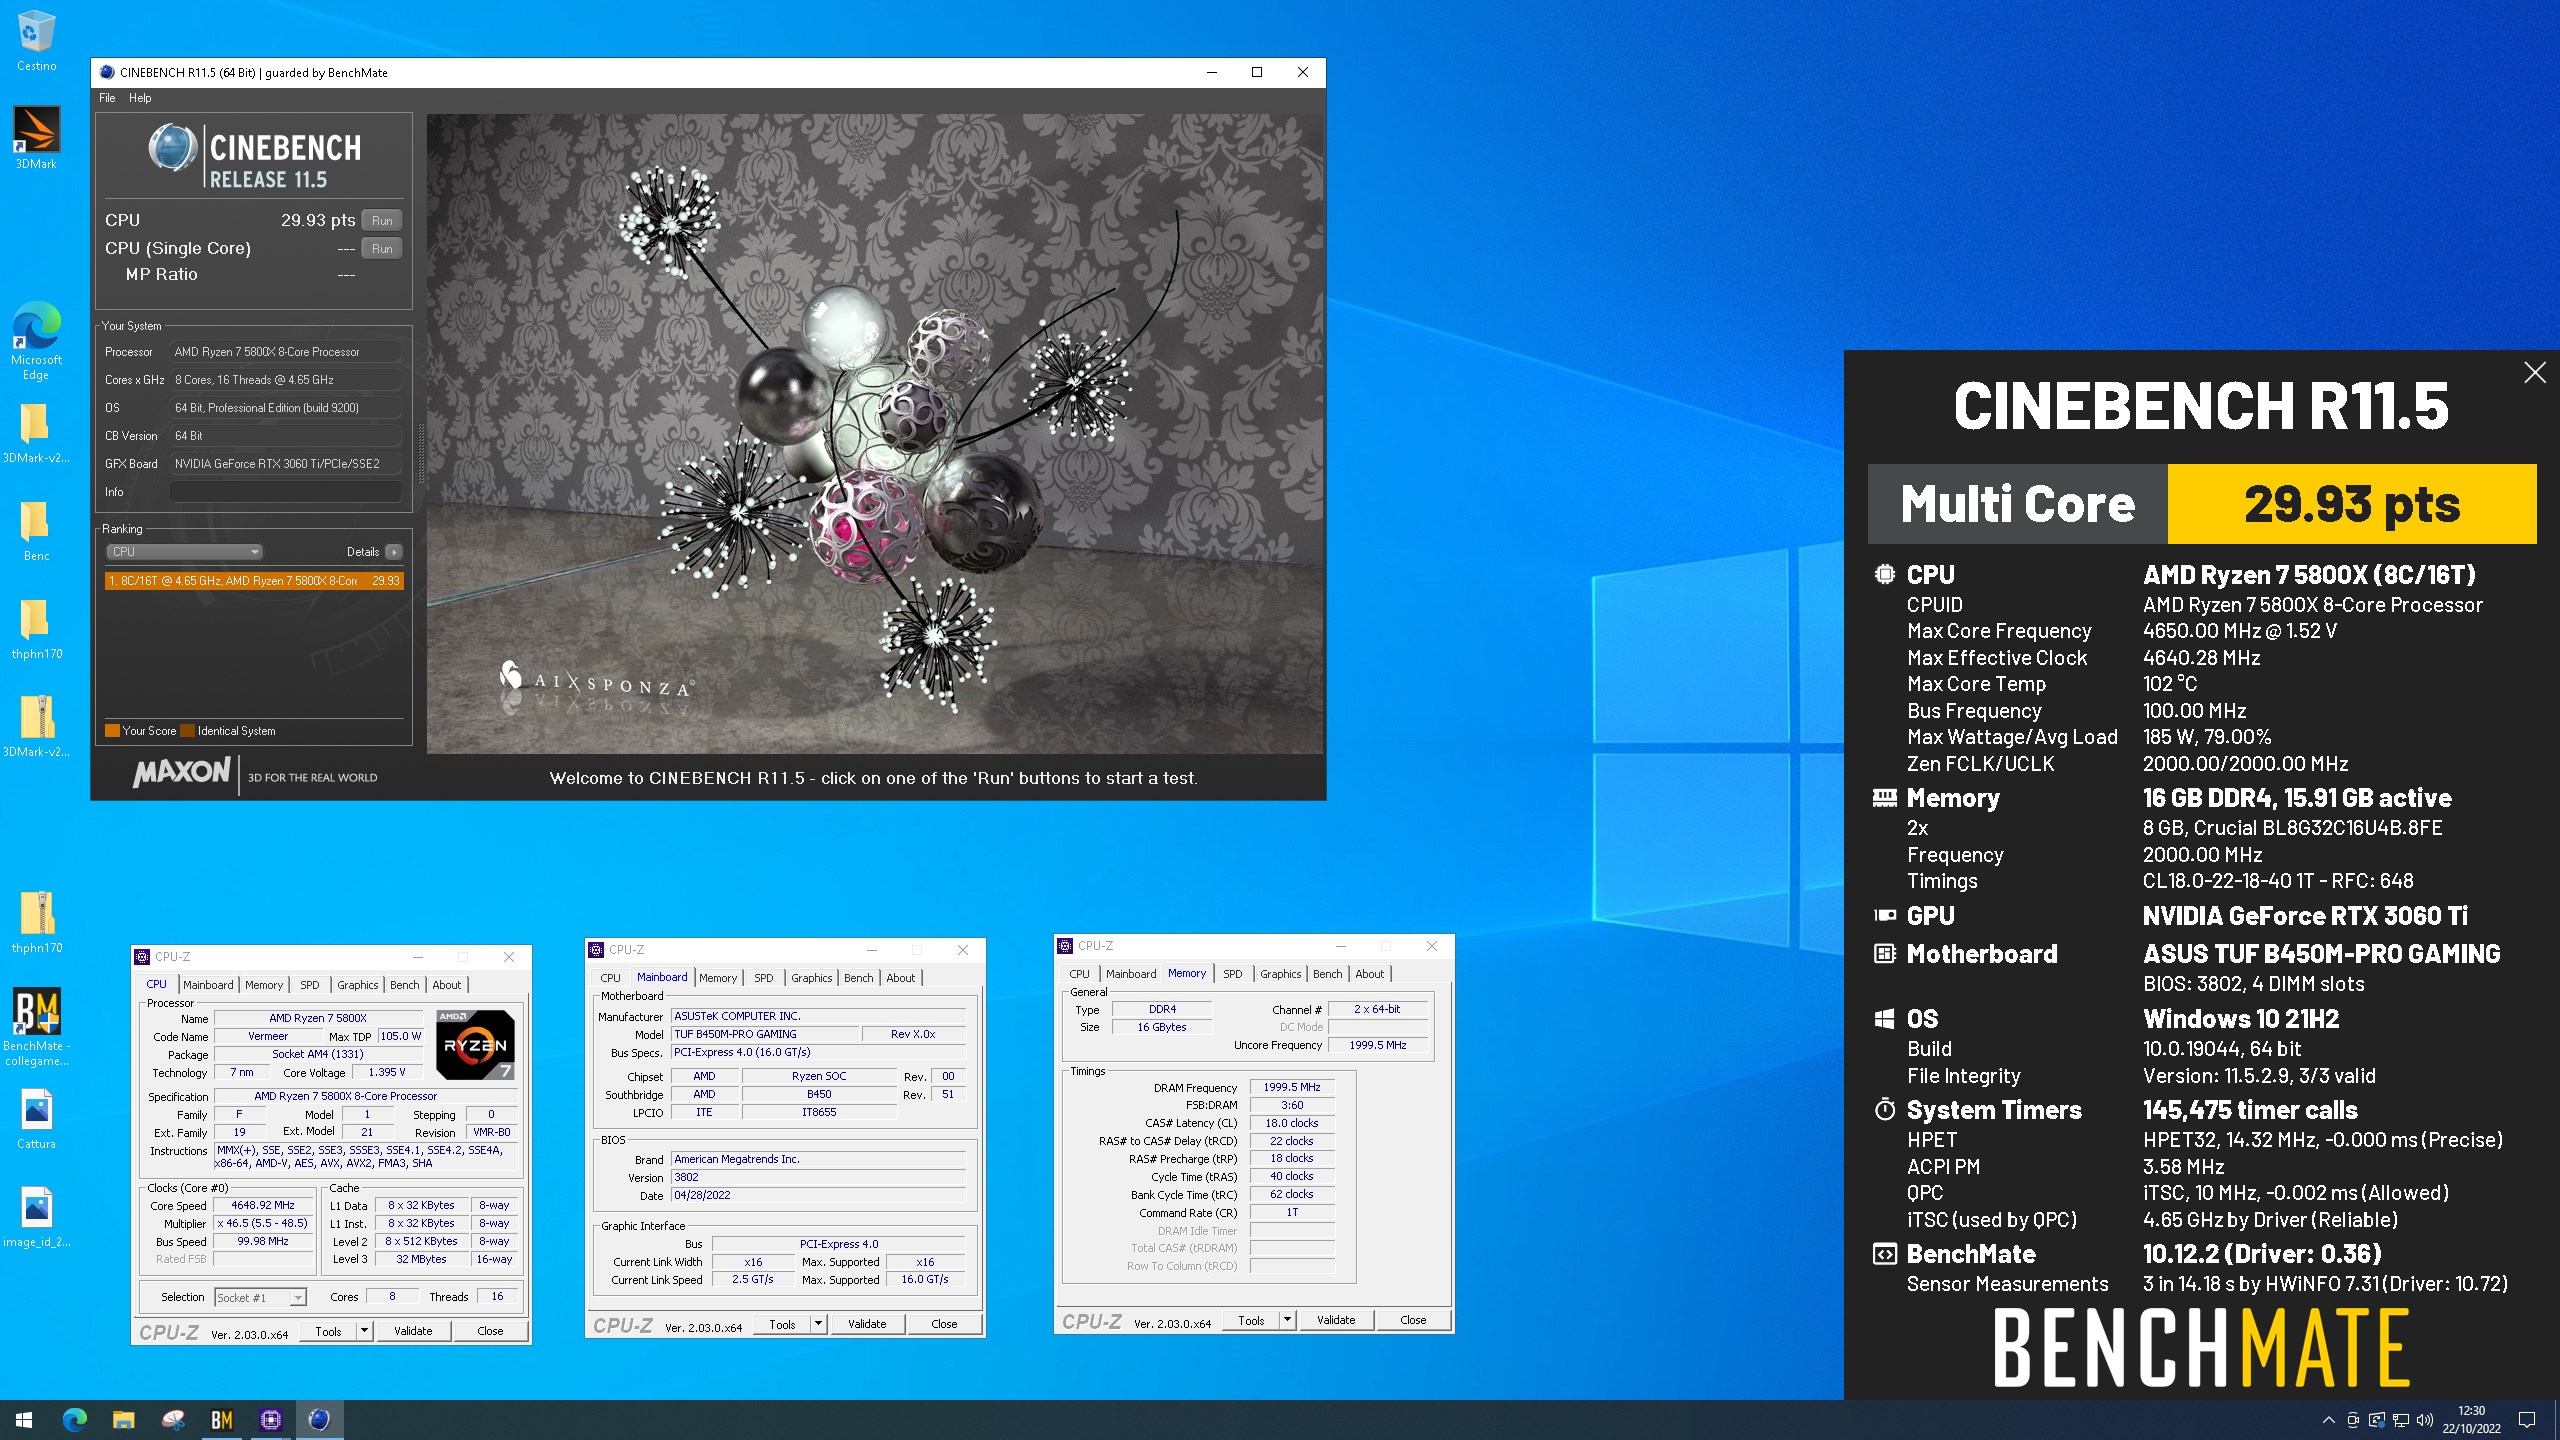Expand Tools dropdown arrow in Memory CPU-Z
Viewport: 2560px width, 1440px height.
point(1287,1320)
